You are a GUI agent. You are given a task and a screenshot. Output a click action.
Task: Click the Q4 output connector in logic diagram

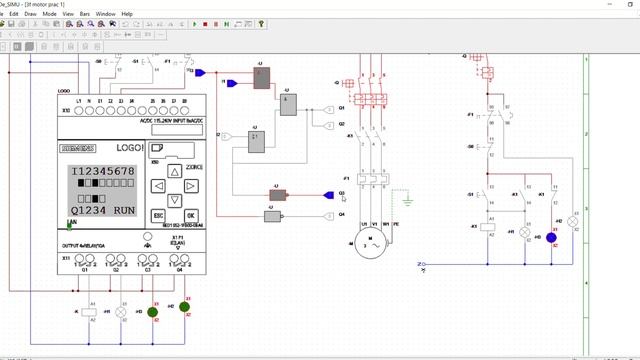coord(329,216)
